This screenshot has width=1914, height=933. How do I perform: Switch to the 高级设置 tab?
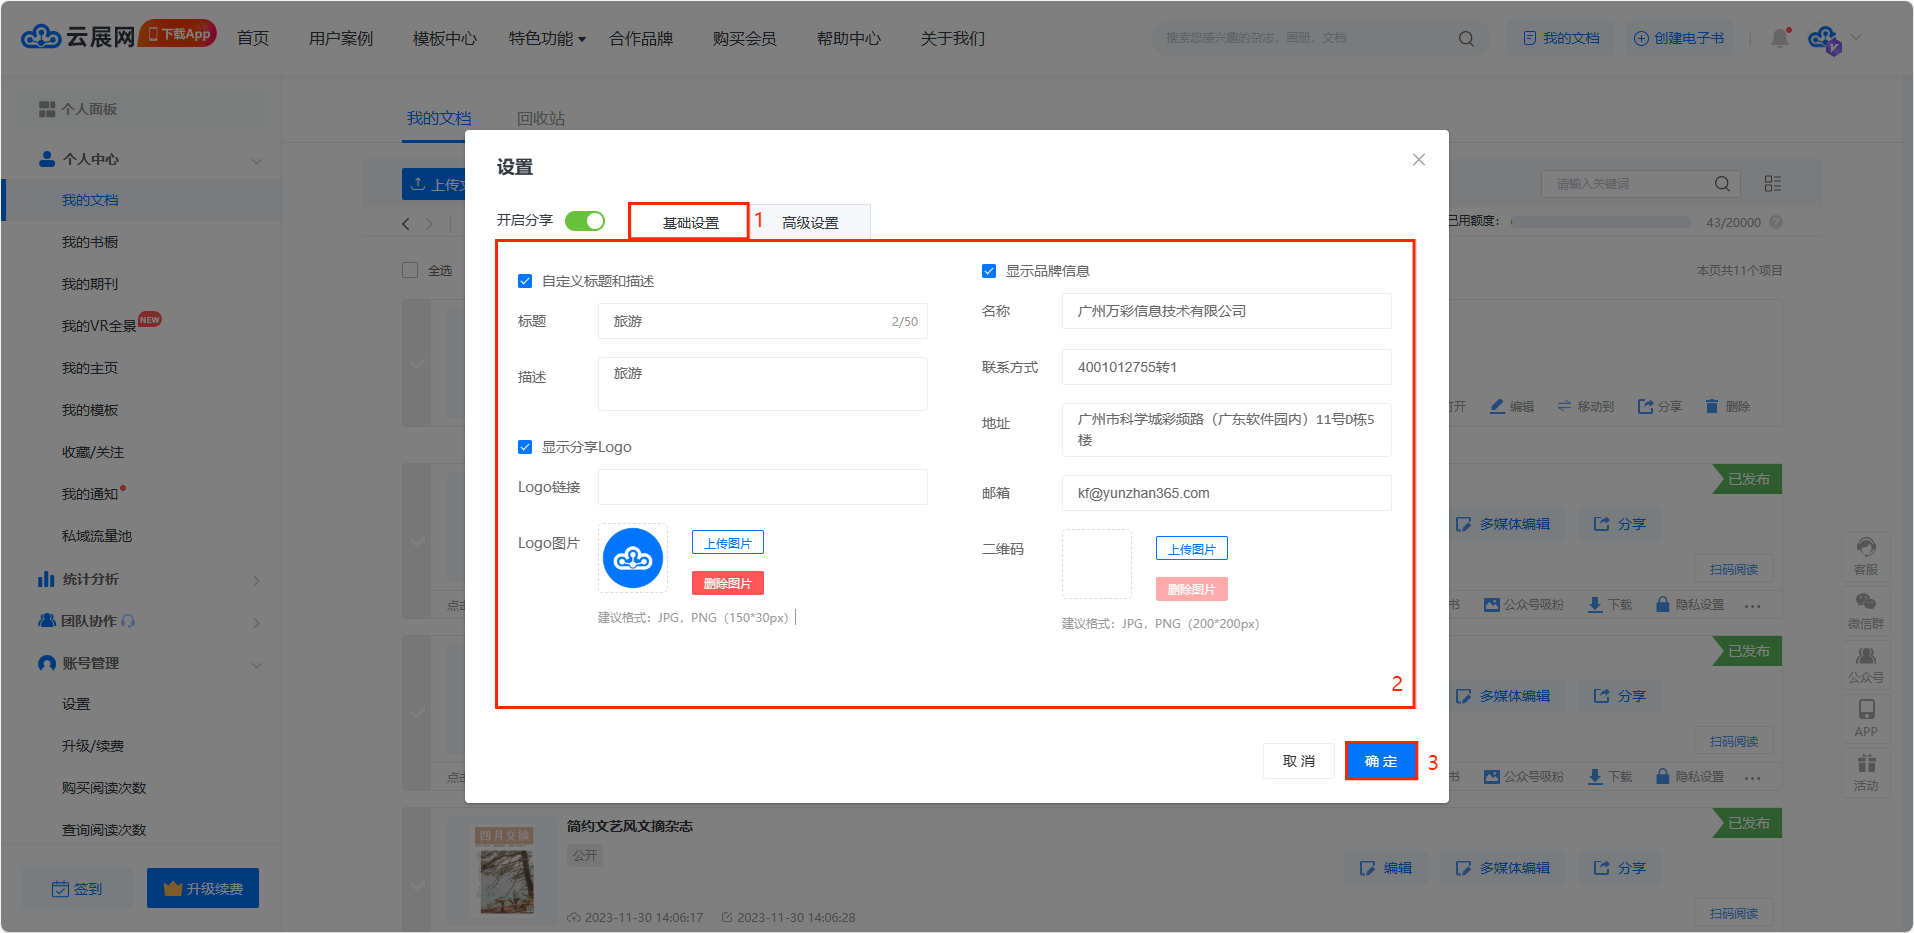tap(810, 222)
